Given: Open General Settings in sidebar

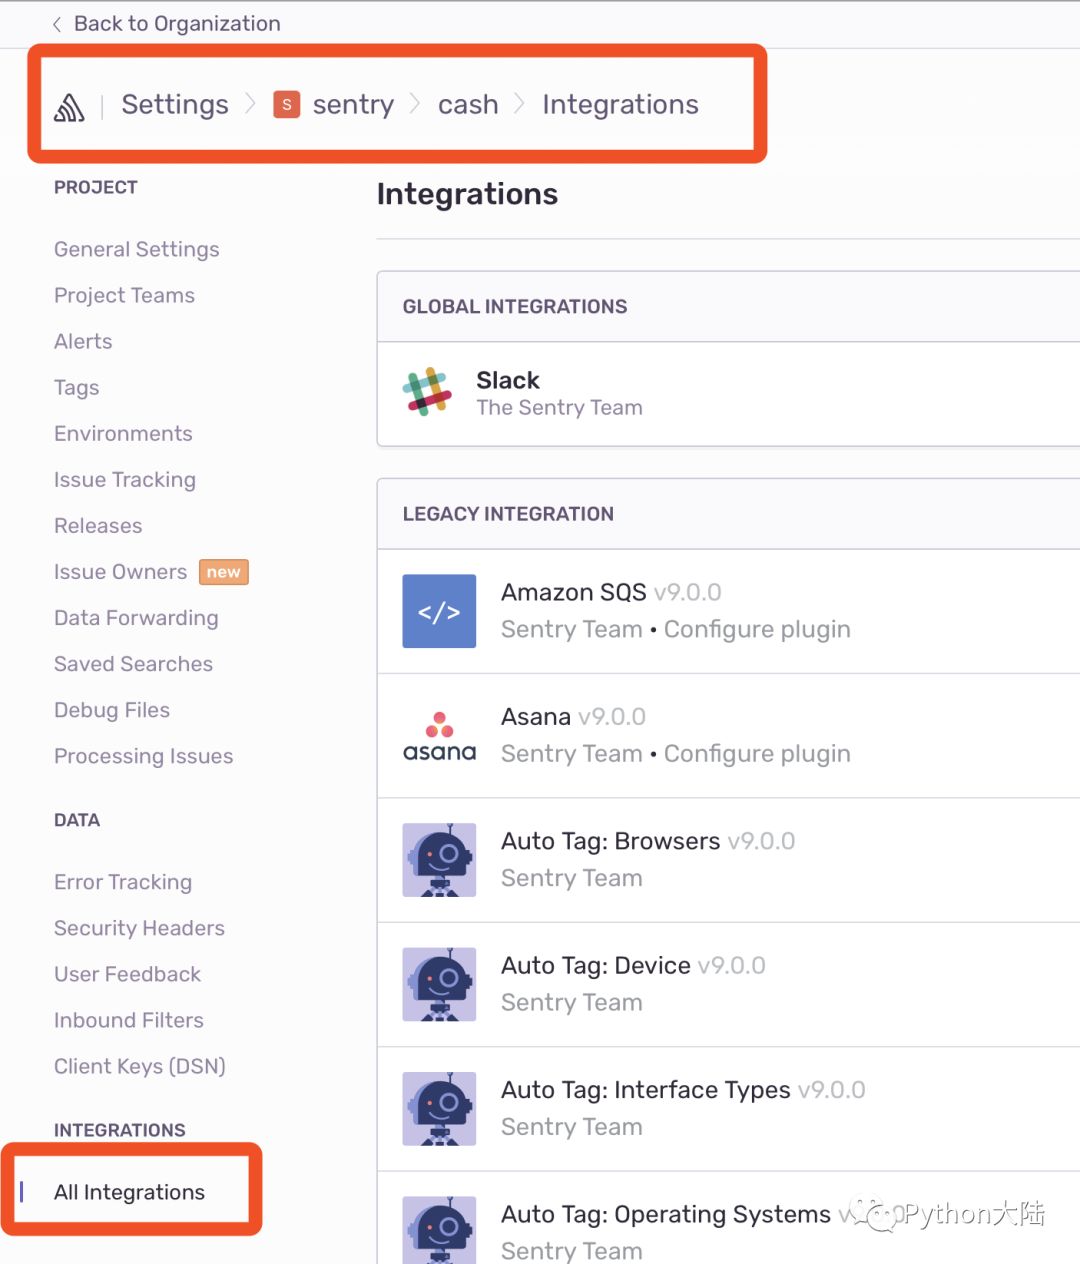Looking at the screenshot, I should click(137, 249).
